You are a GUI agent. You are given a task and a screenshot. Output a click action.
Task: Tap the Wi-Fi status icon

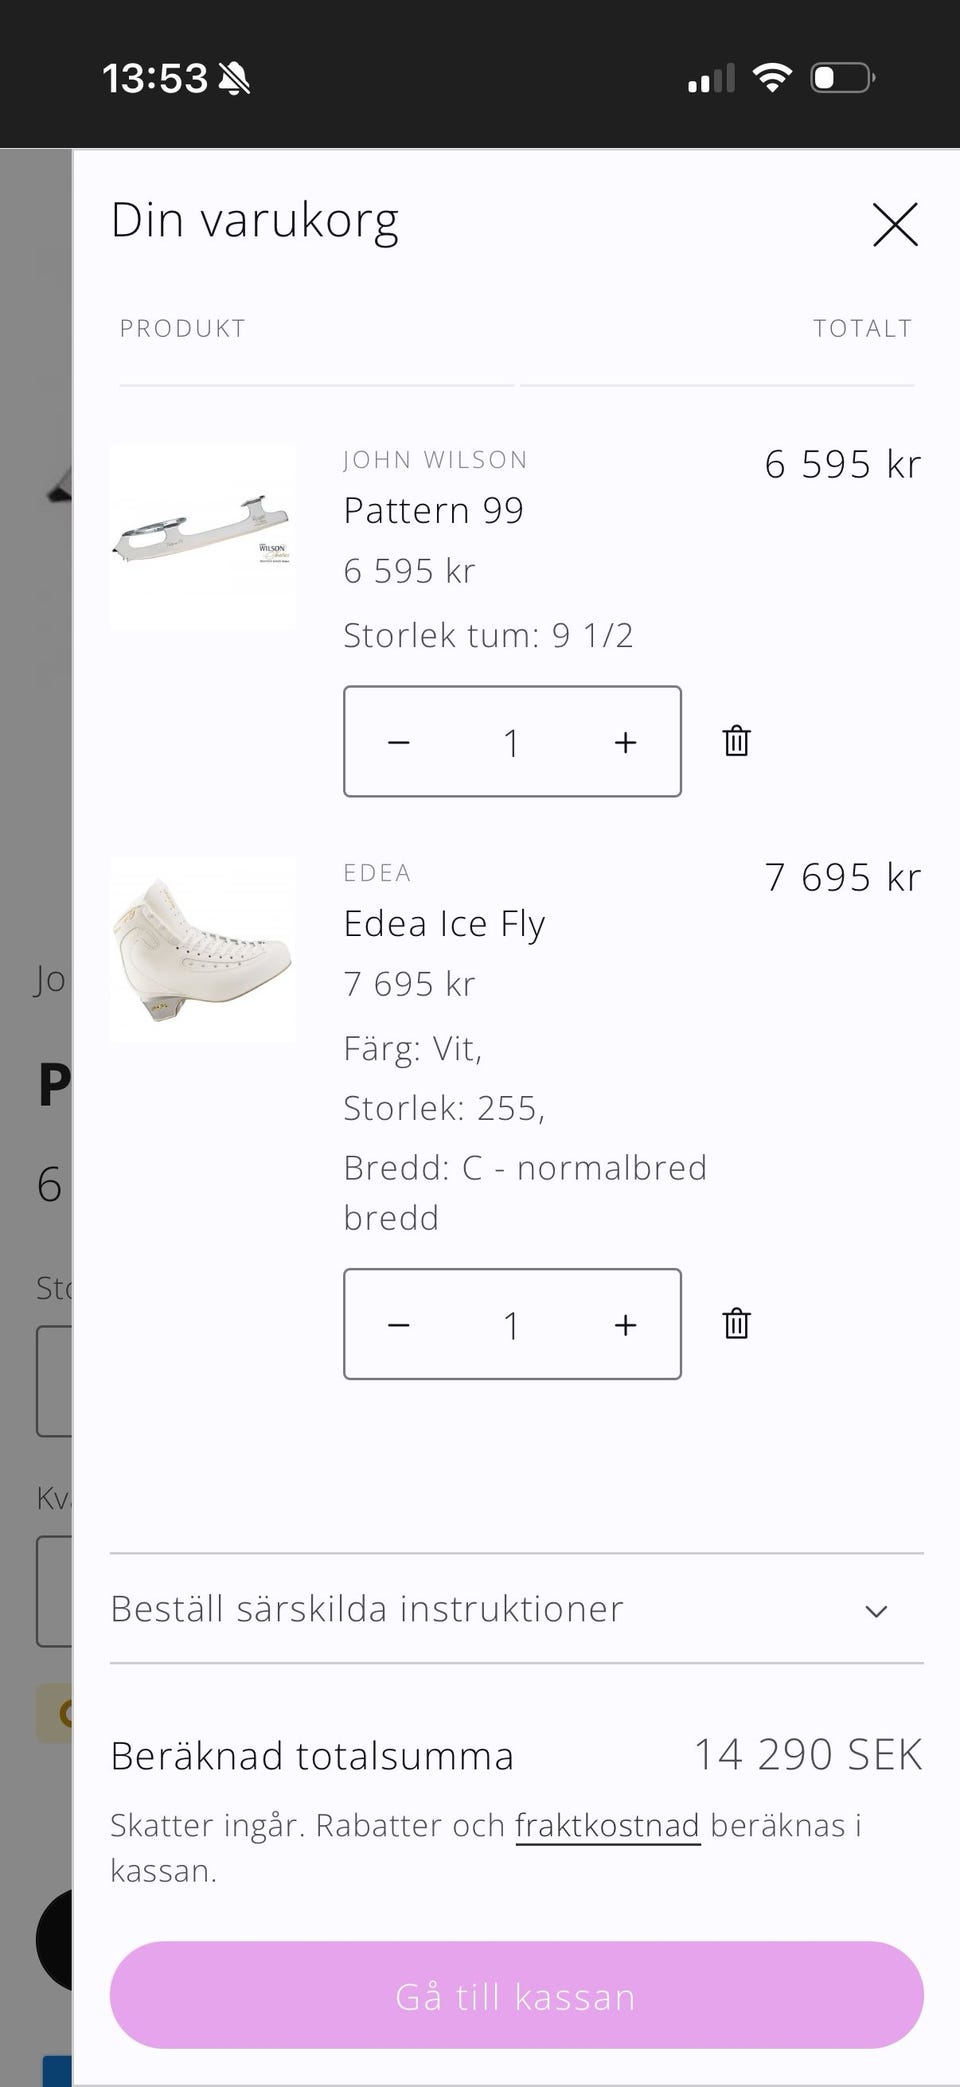click(772, 78)
